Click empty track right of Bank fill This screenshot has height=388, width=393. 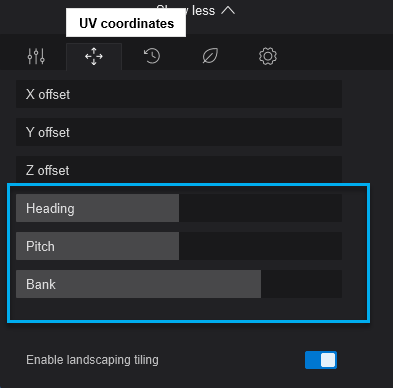(x=301, y=284)
